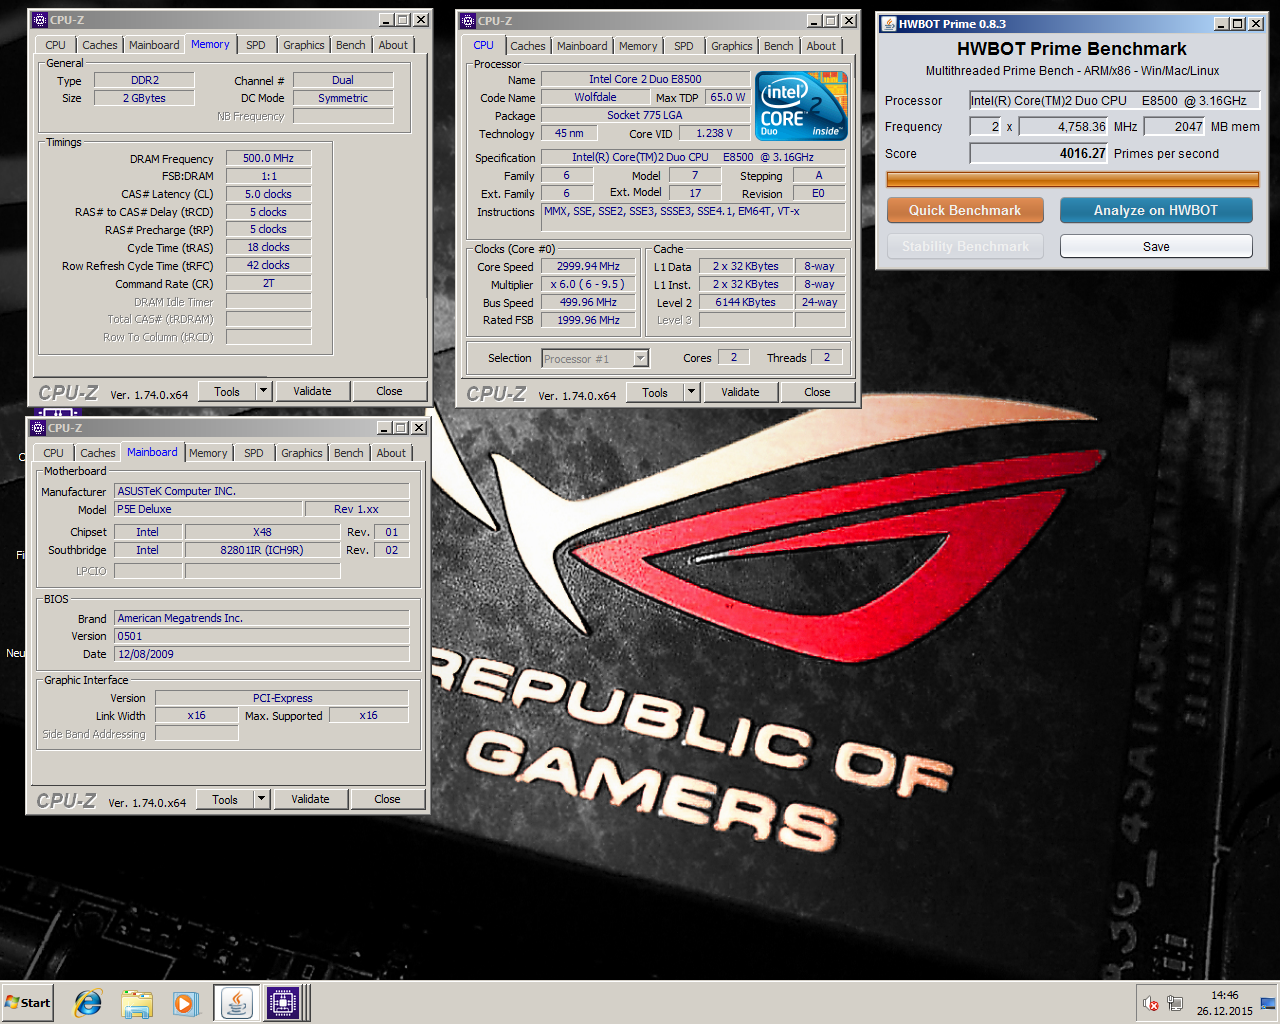This screenshot has height=1024, width=1280.
Task: Open SPD tab in Mainboard window
Action: tap(254, 453)
